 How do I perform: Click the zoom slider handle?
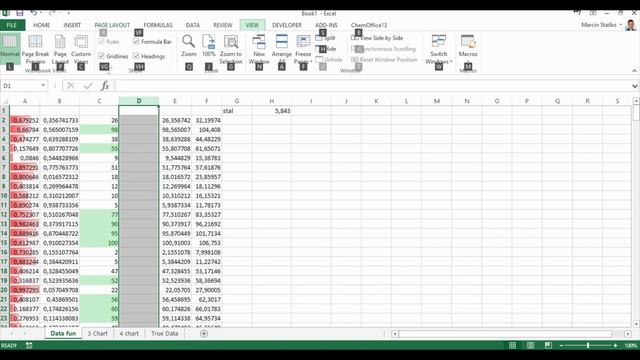[588, 346]
